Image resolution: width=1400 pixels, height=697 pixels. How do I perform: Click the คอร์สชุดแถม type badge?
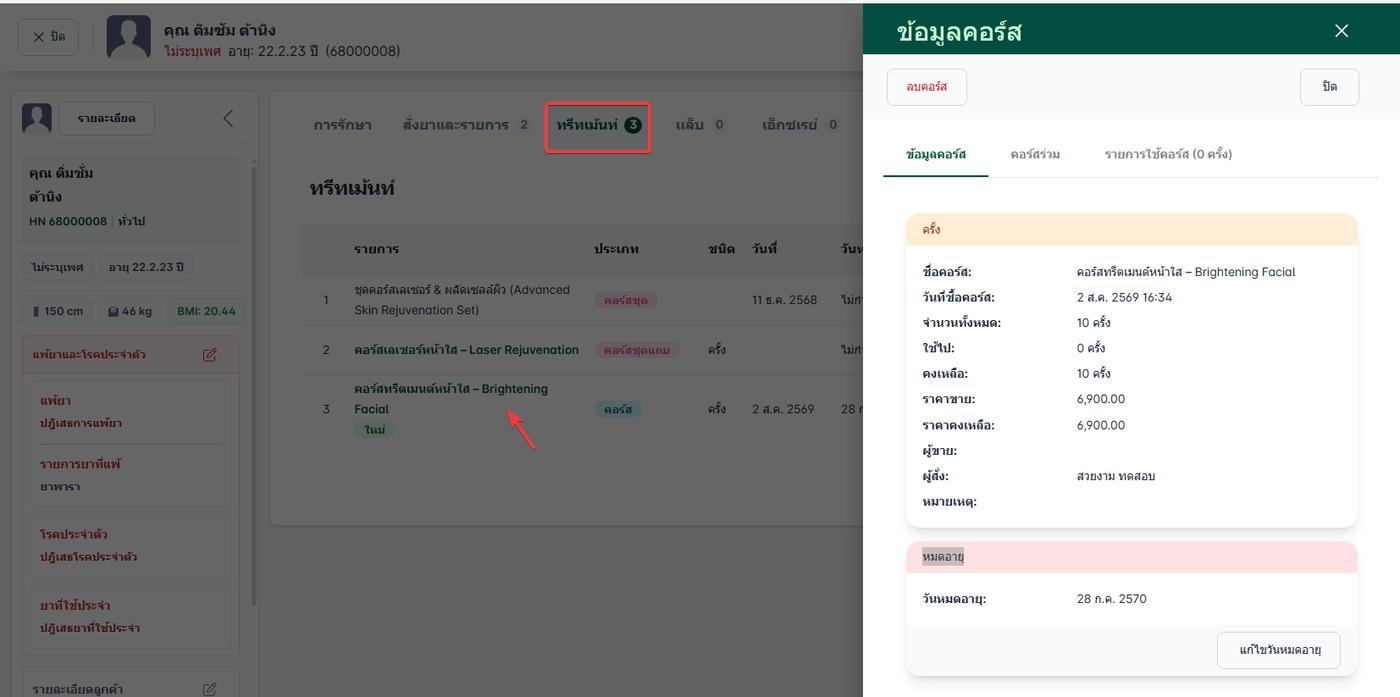click(636, 350)
